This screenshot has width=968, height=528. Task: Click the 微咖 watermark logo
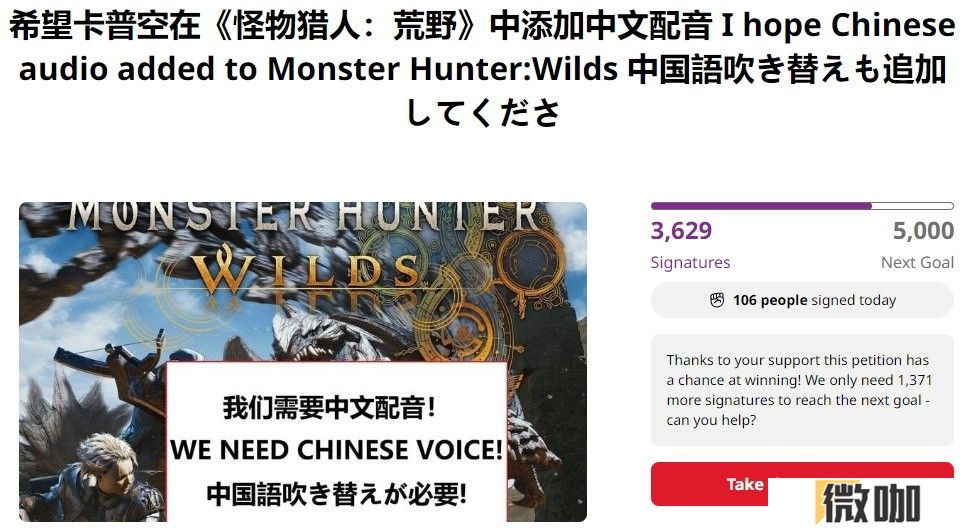point(871,503)
